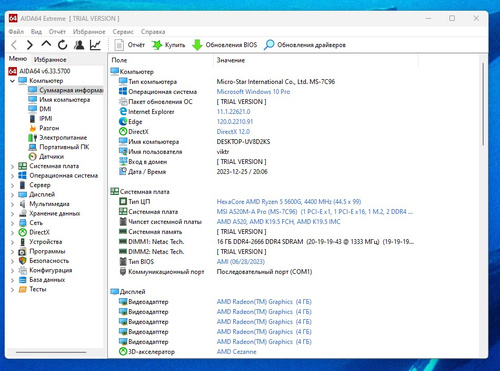
Task: Select the DMI tree item
Action: [40, 109]
